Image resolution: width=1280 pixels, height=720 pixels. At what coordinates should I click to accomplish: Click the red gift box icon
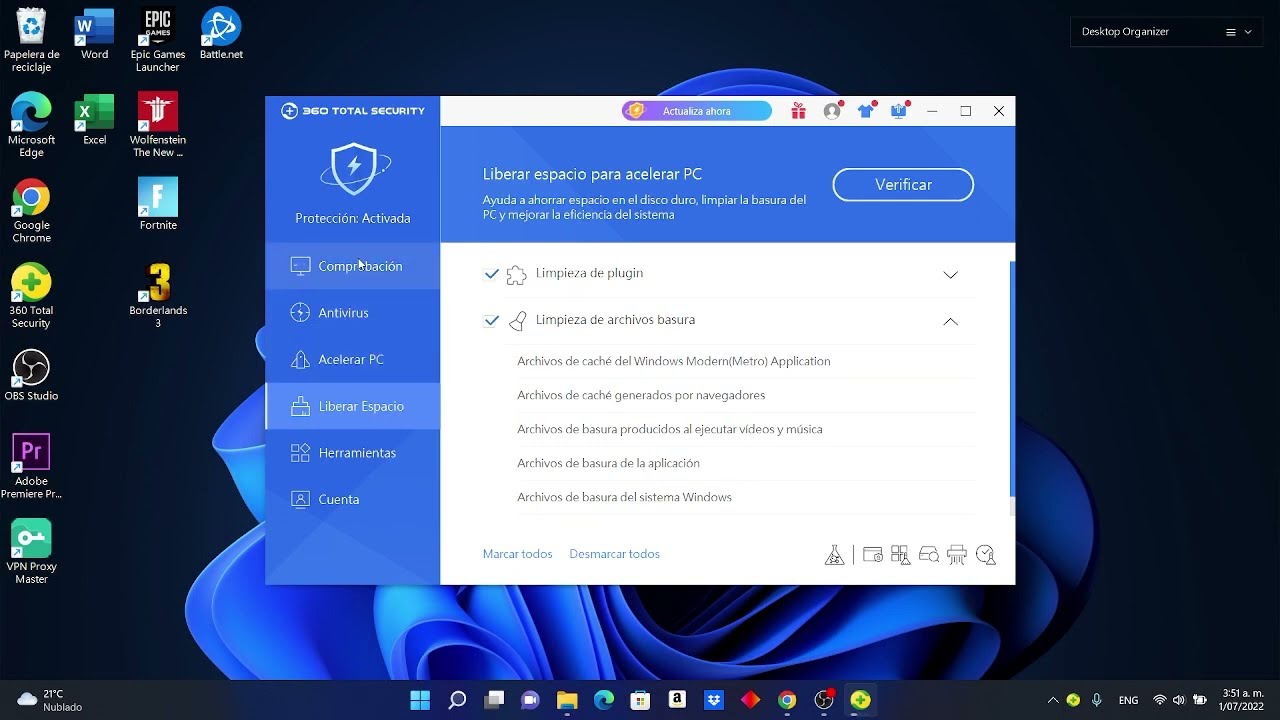tap(798, 111)
